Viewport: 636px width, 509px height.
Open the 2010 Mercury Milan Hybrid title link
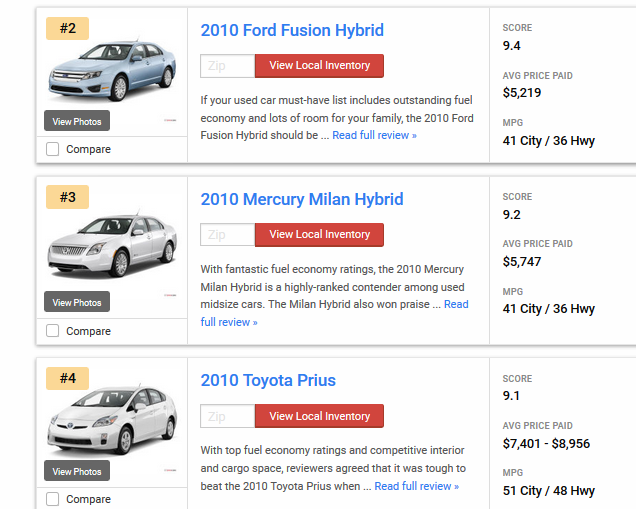302,199
